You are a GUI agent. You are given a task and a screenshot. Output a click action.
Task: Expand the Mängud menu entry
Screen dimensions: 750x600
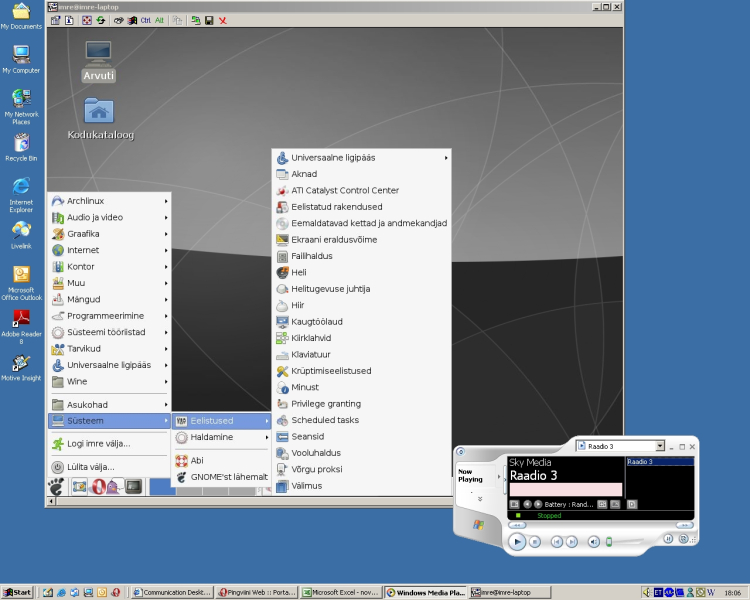pos(110,300)
